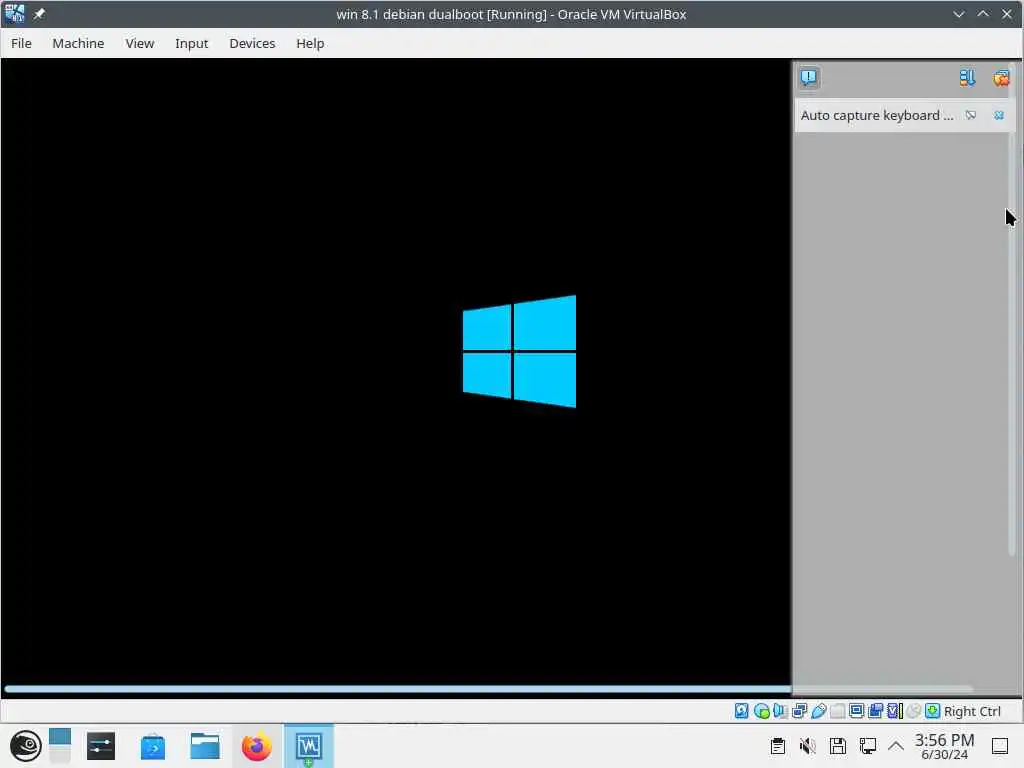Click the Windows boot logo in VM
The image size is (1024, 768).
(519, 351)
